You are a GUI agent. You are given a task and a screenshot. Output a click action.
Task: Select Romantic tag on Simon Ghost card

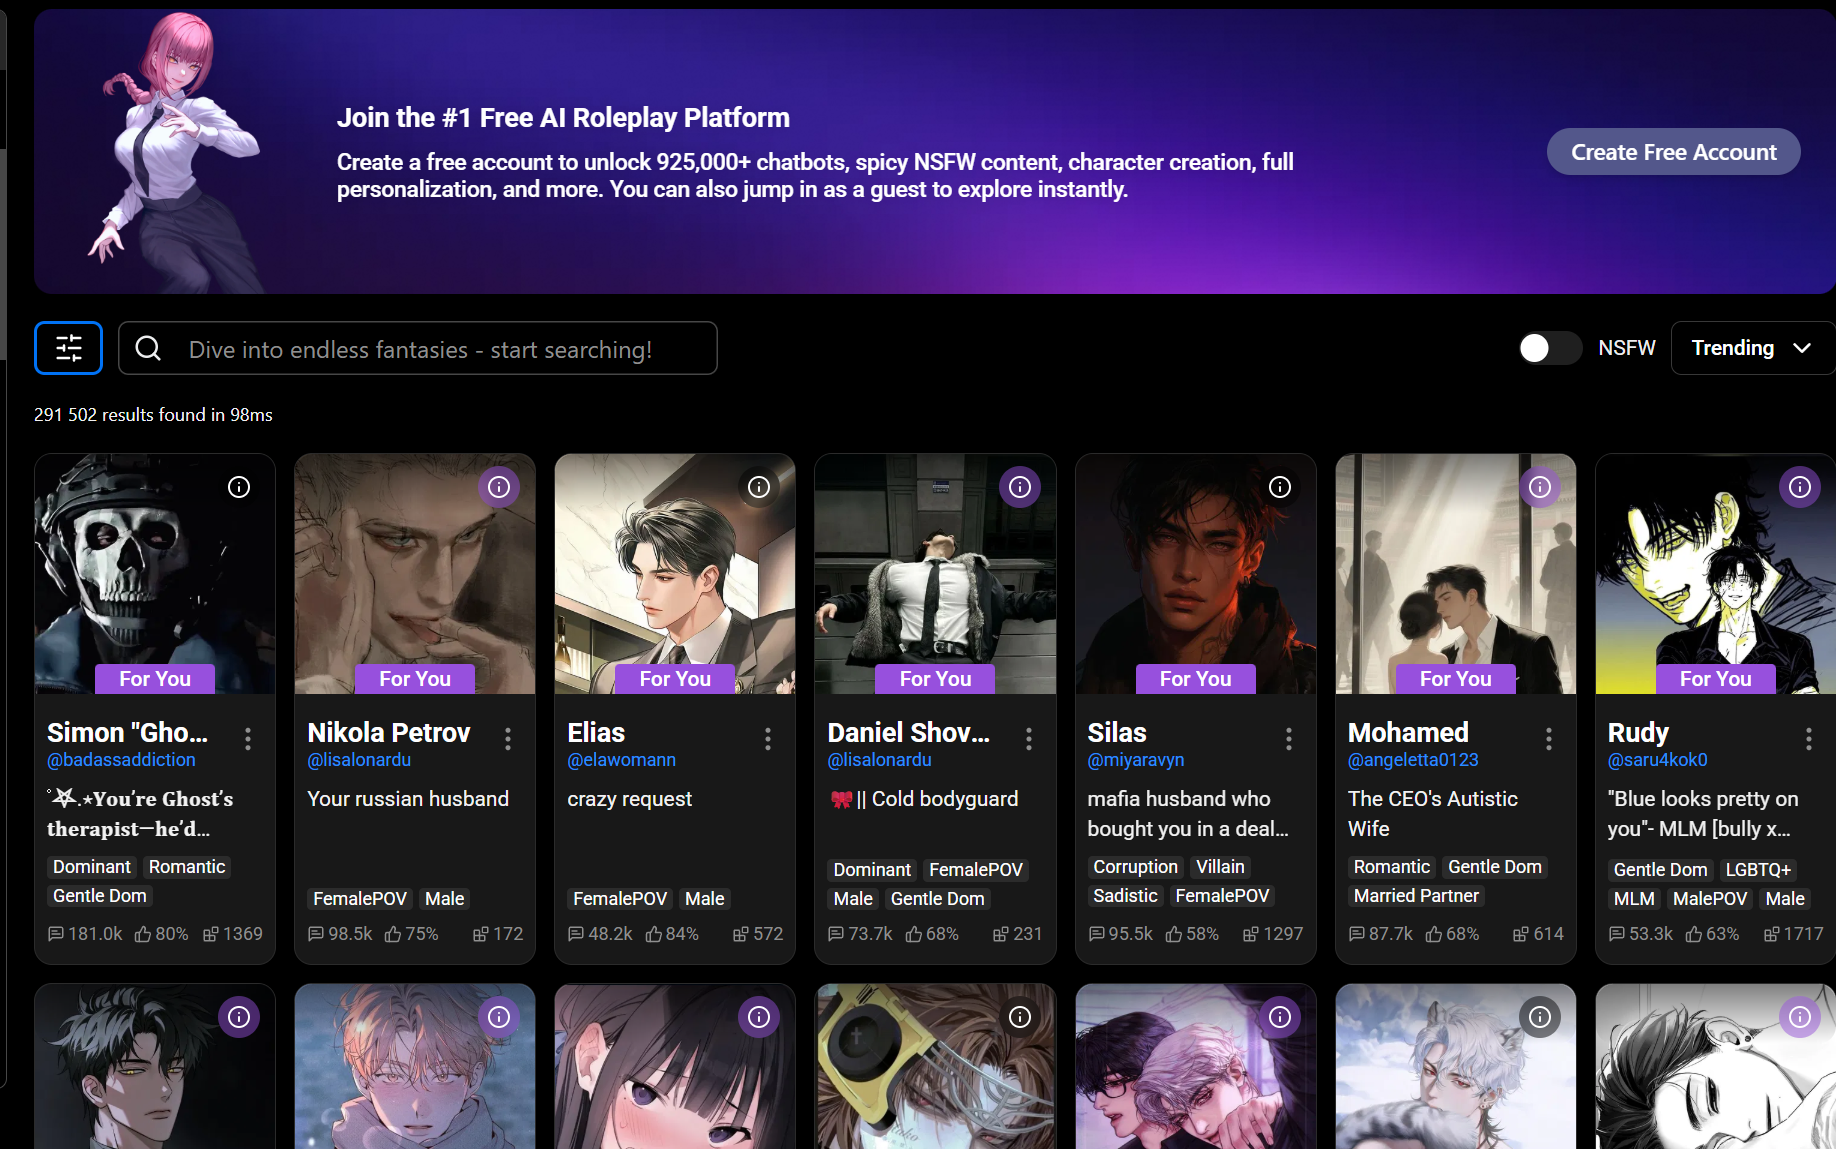click(x=187, y=867)
